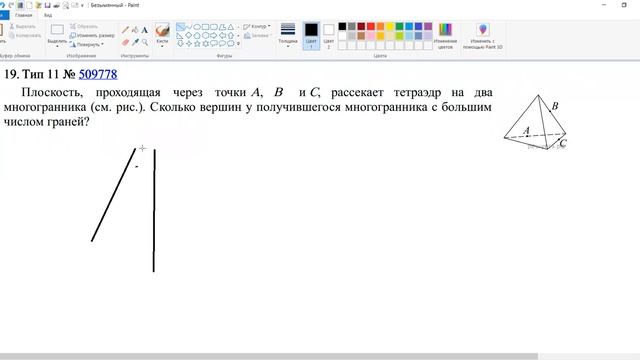Pick the Curve shape

pyautogui.click(x=189, y=27)
